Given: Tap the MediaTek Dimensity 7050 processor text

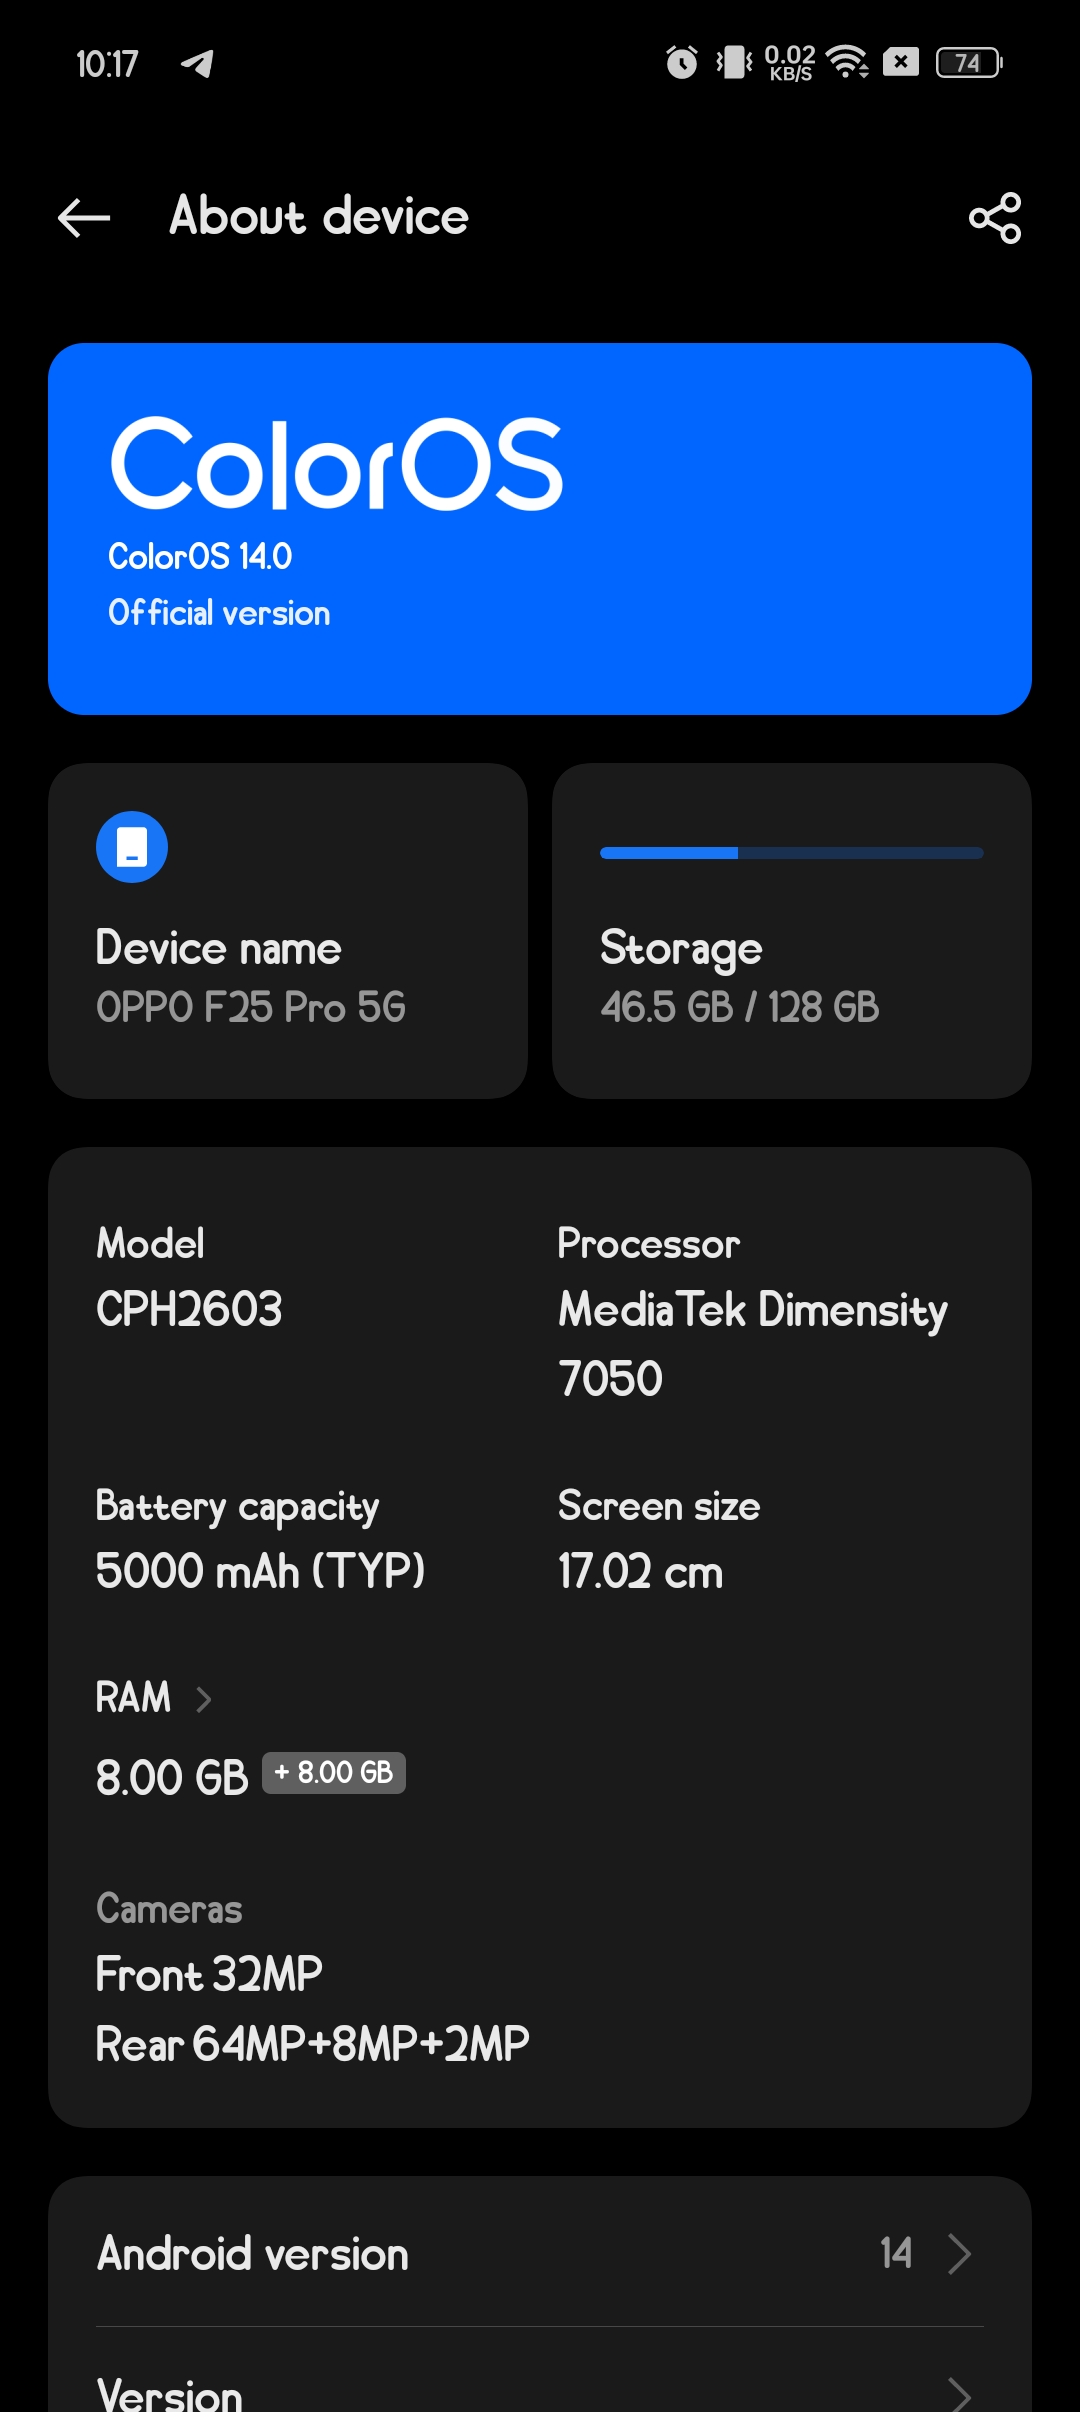Looking at the screenshot, I should (x=752, y=1343).
